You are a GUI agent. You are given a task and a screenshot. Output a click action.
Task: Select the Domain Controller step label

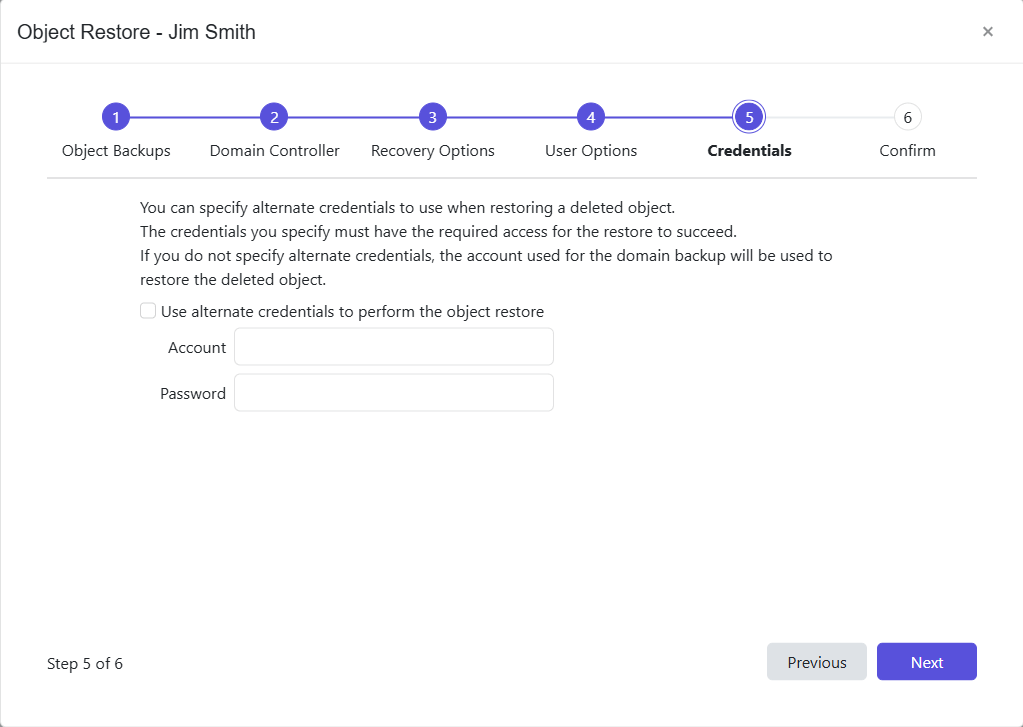(x=274, y=151)
